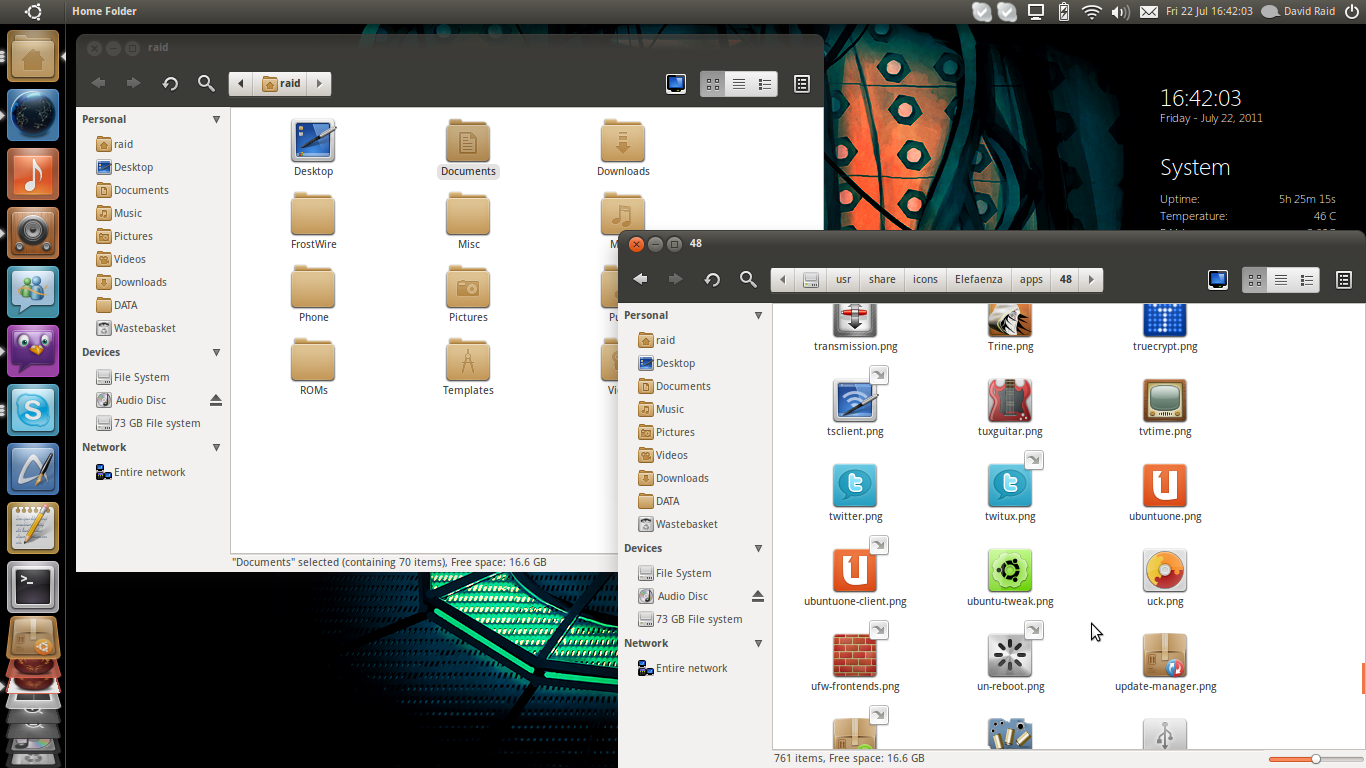Open the volume indicator in top panel
Image resolution: width=1366 pixels, height=768 pixels.
pos(1120,12)
